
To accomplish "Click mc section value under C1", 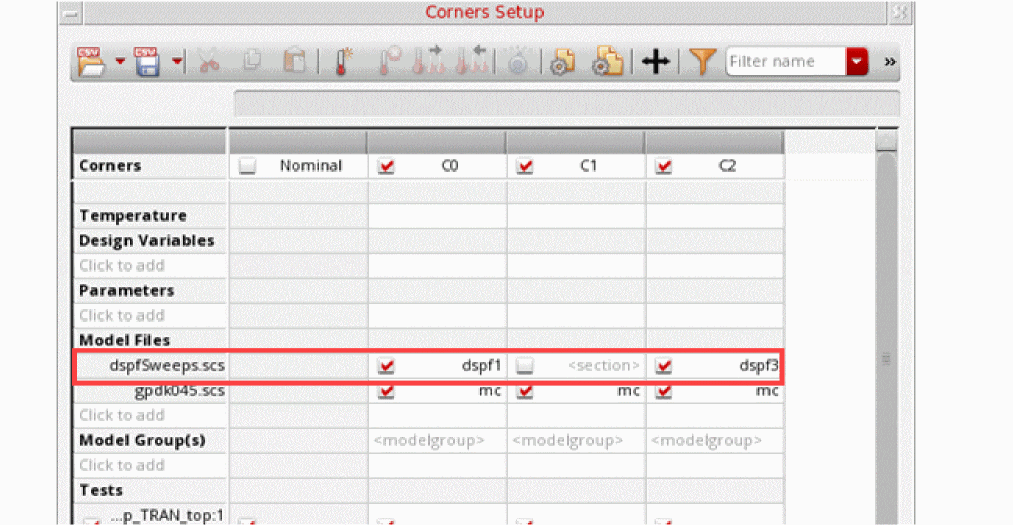I will point(629,391).
